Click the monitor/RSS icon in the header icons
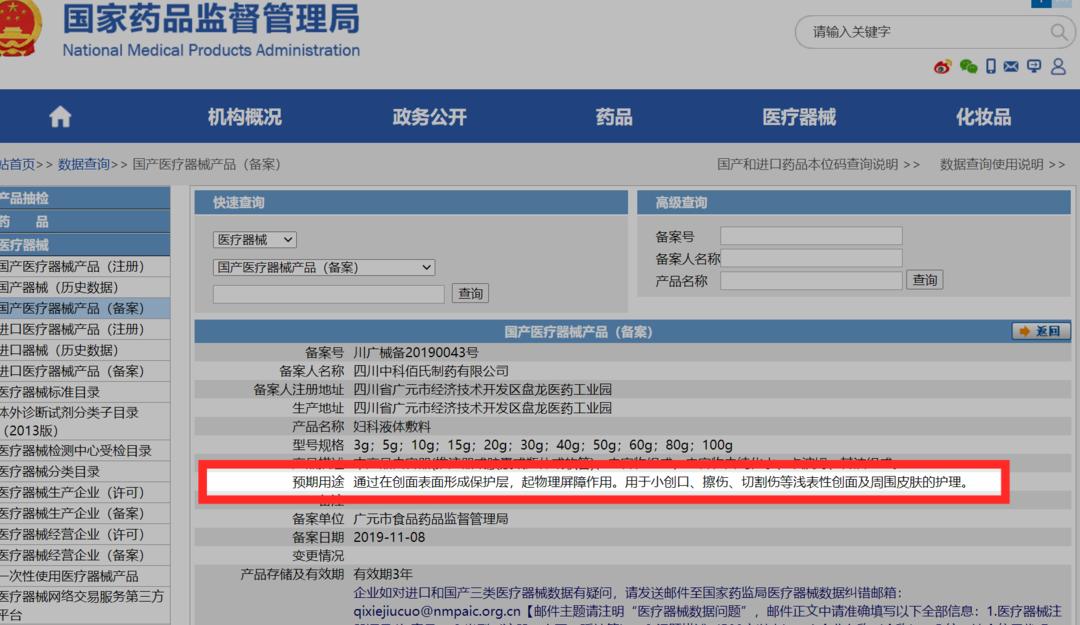Image resolution: width=1080 pixels, height=625 pixels. pyautogui.click(x=1035, y=67)
